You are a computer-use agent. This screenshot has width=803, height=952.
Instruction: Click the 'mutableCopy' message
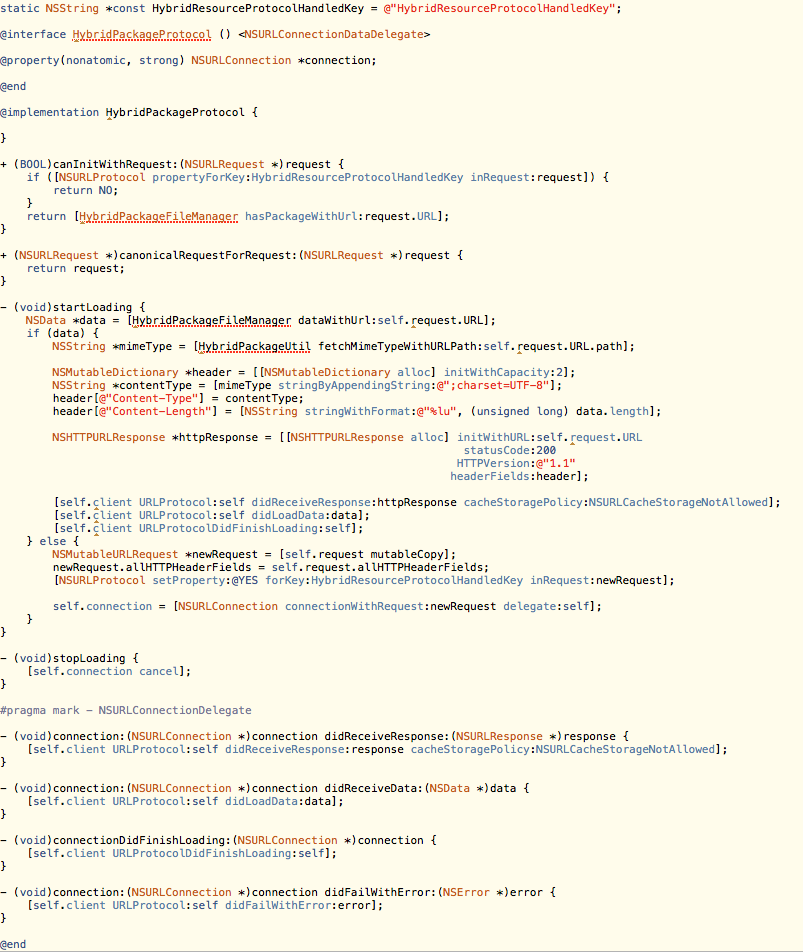tap(407, 555)
